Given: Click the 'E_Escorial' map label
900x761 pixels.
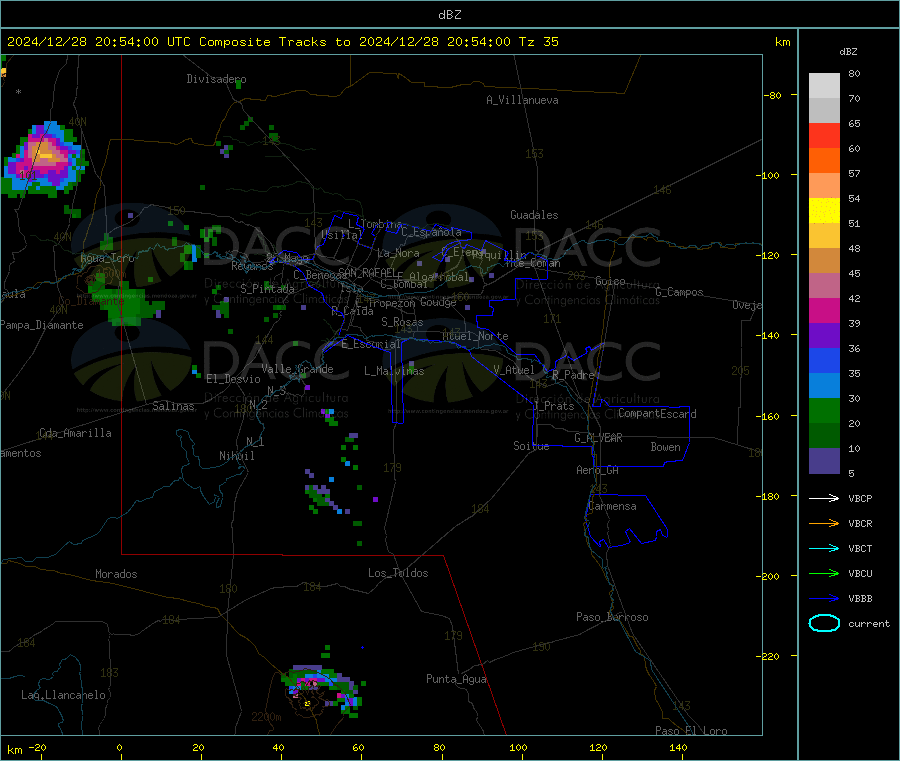Looking at the screenshot, I should point(371,344).
